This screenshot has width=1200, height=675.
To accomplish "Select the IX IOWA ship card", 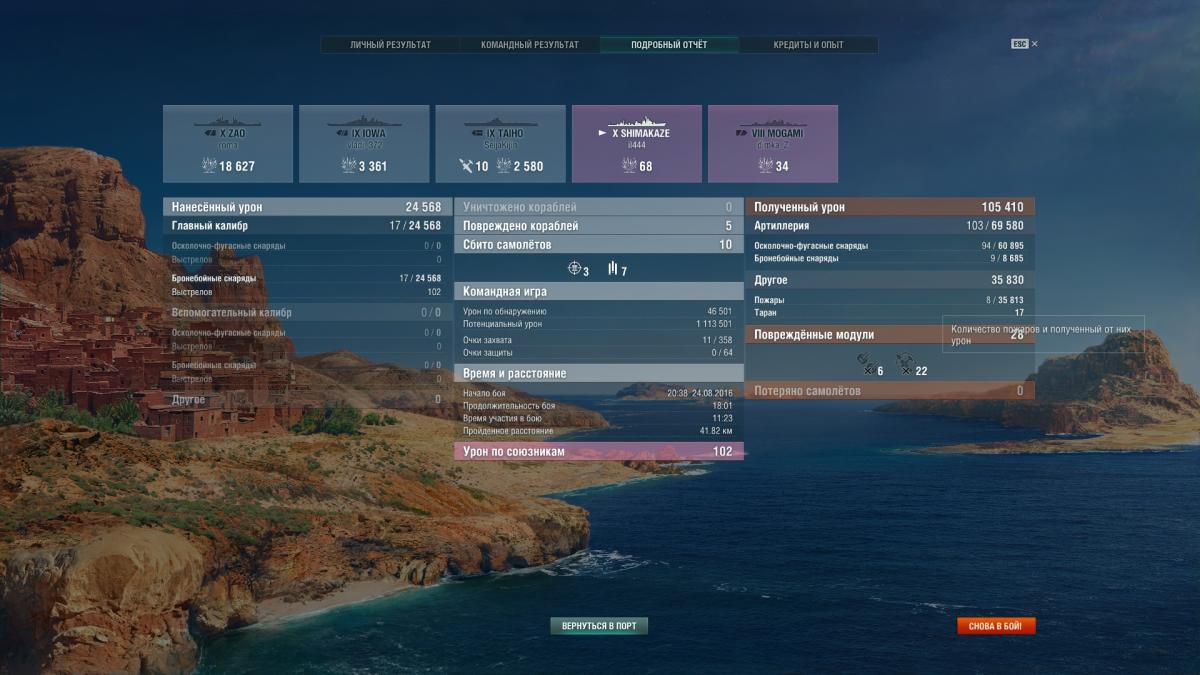I will pyautogui.click(x=364, y=144).
